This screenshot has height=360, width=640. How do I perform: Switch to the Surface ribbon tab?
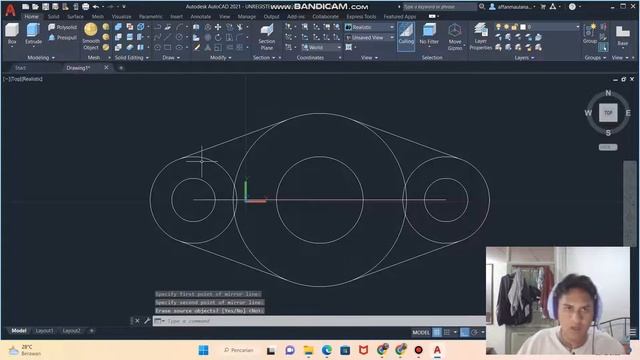click(x=75, y=17)
